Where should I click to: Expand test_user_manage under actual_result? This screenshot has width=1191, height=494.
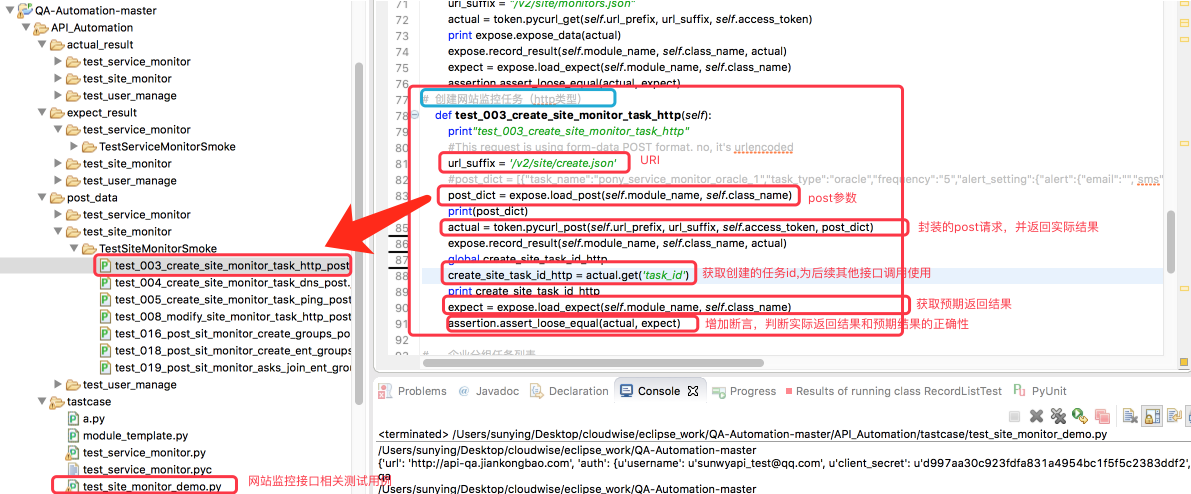pyautogui.click(x=58, y=96)
